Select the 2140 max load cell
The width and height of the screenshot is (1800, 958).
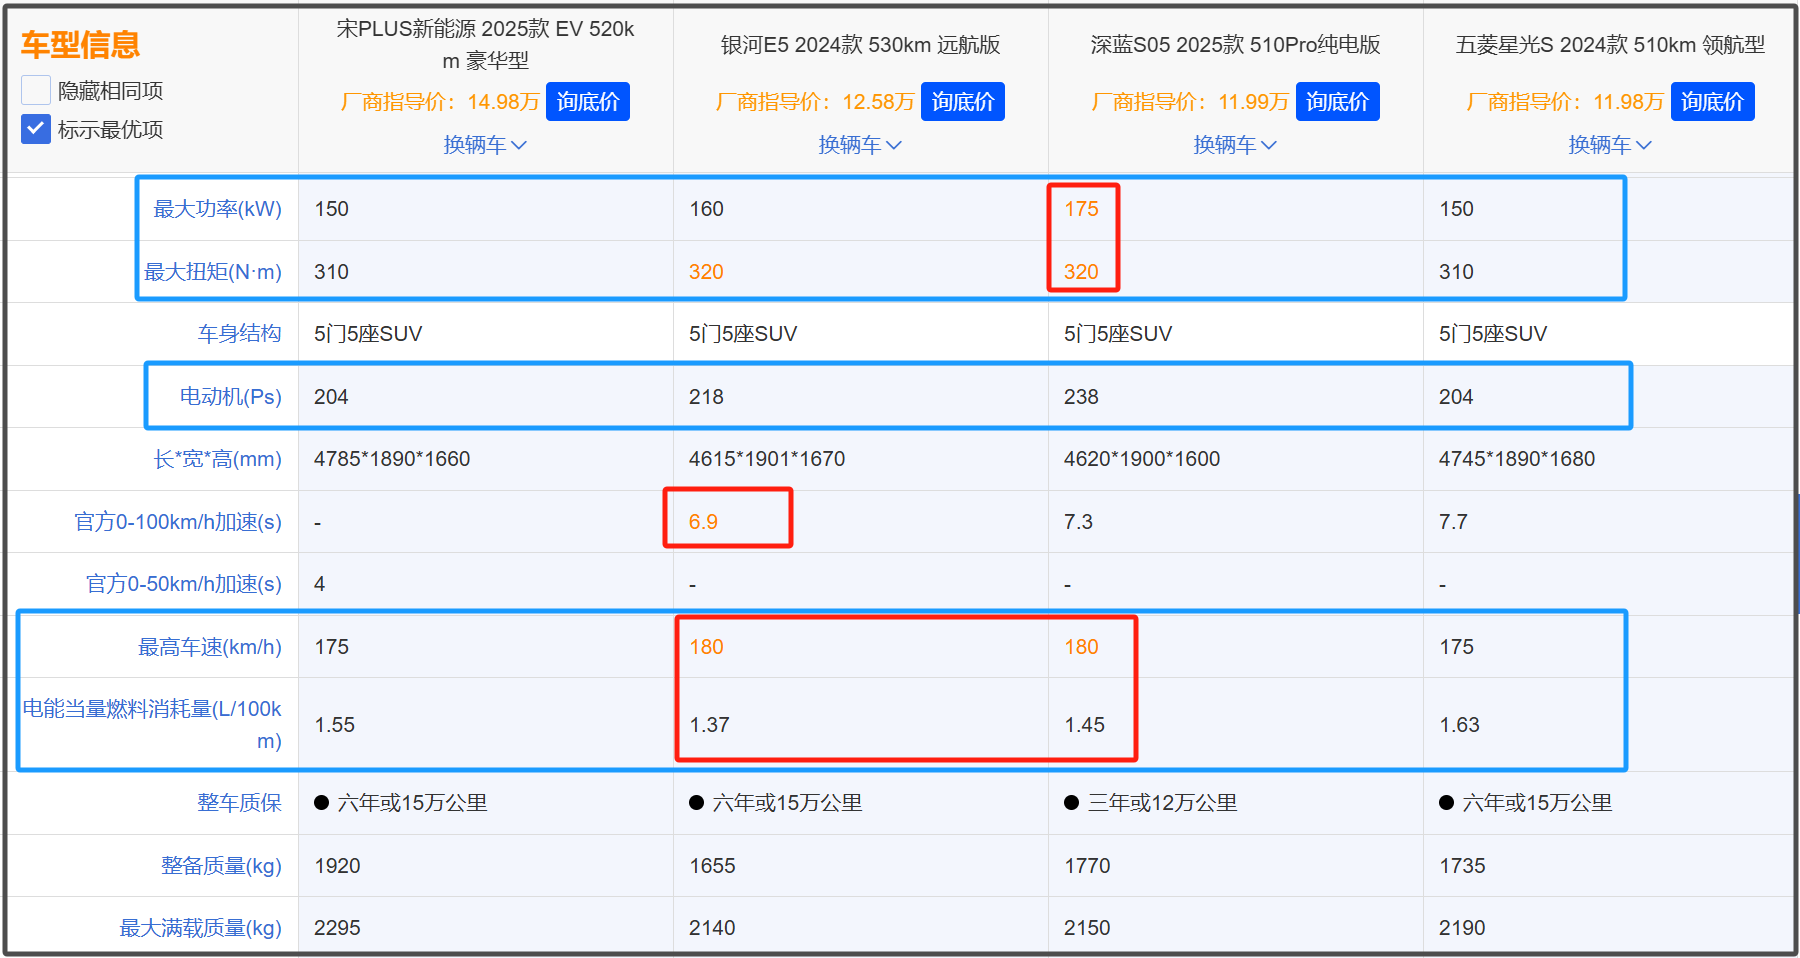click(712, 928)
